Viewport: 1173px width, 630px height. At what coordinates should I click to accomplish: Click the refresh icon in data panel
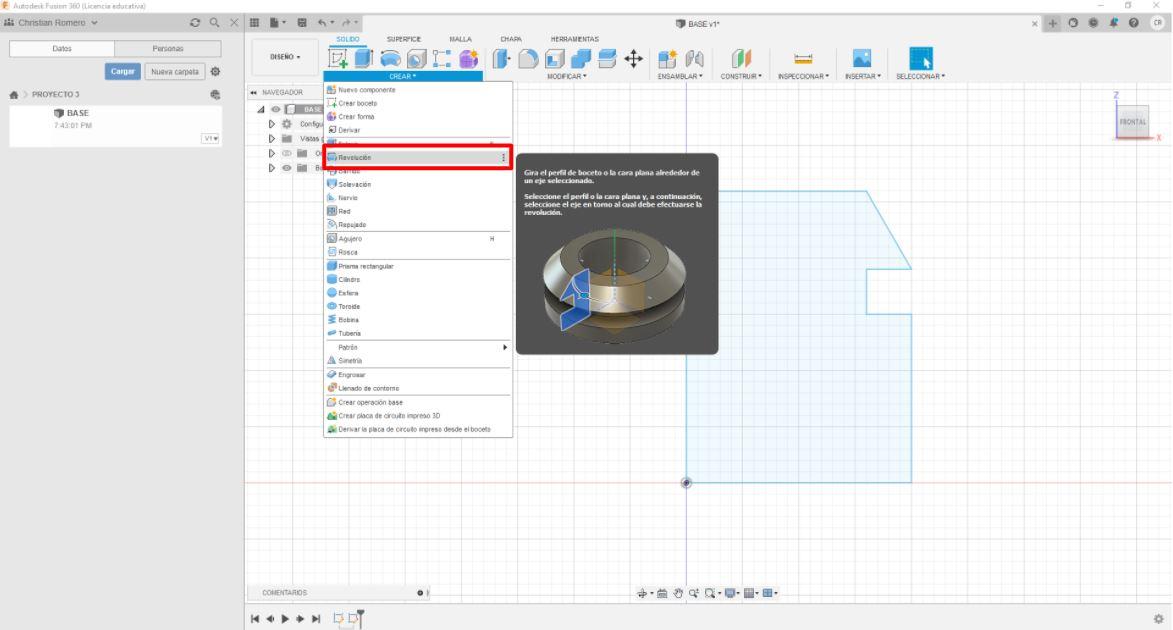[x=195, y=23]
